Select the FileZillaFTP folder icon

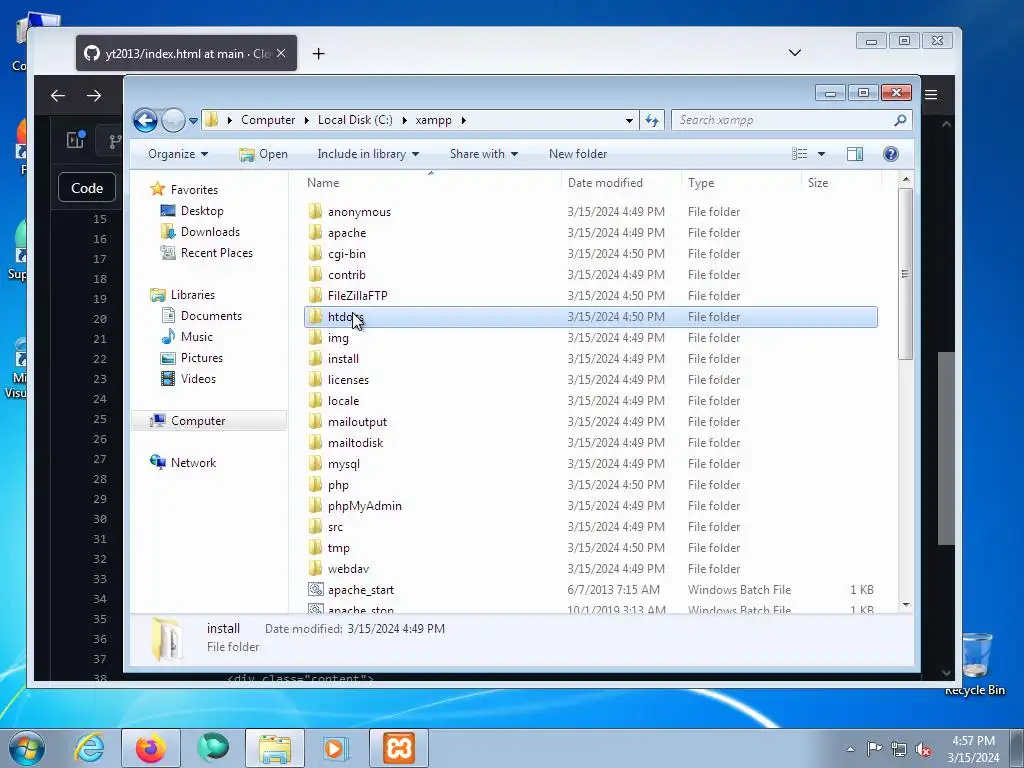point(315,295)
